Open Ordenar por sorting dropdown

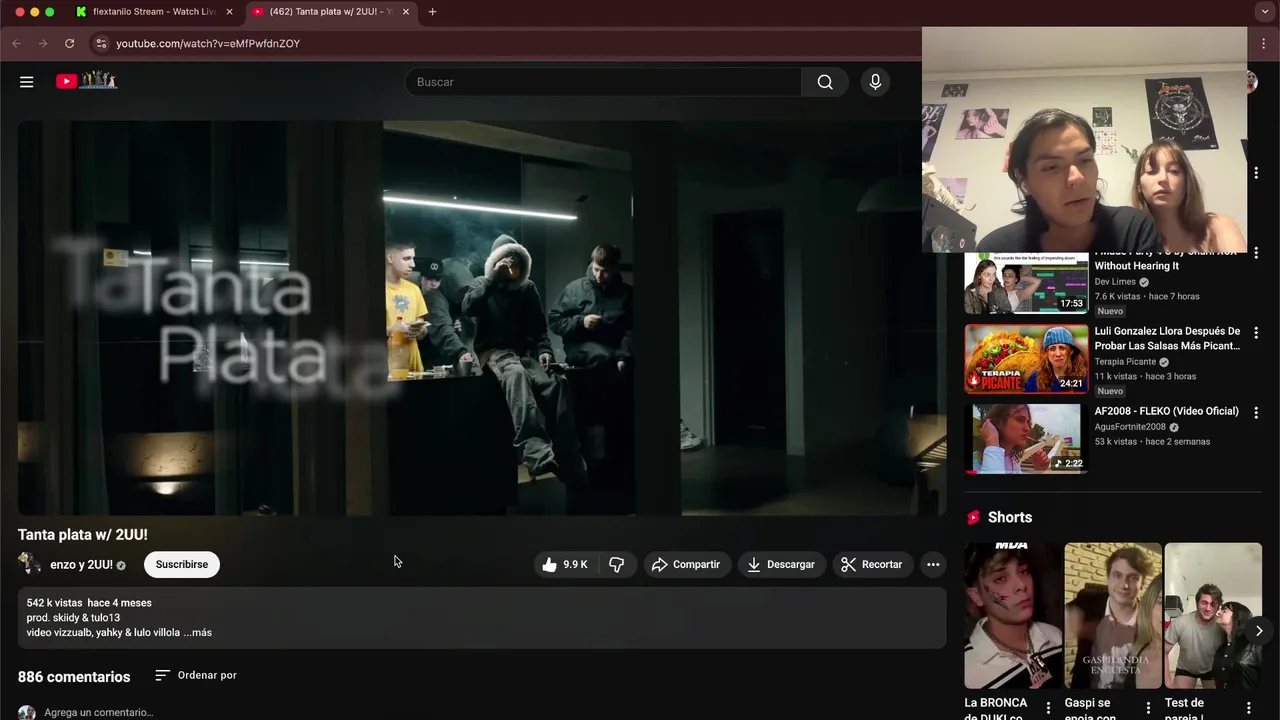coord(196,675)
